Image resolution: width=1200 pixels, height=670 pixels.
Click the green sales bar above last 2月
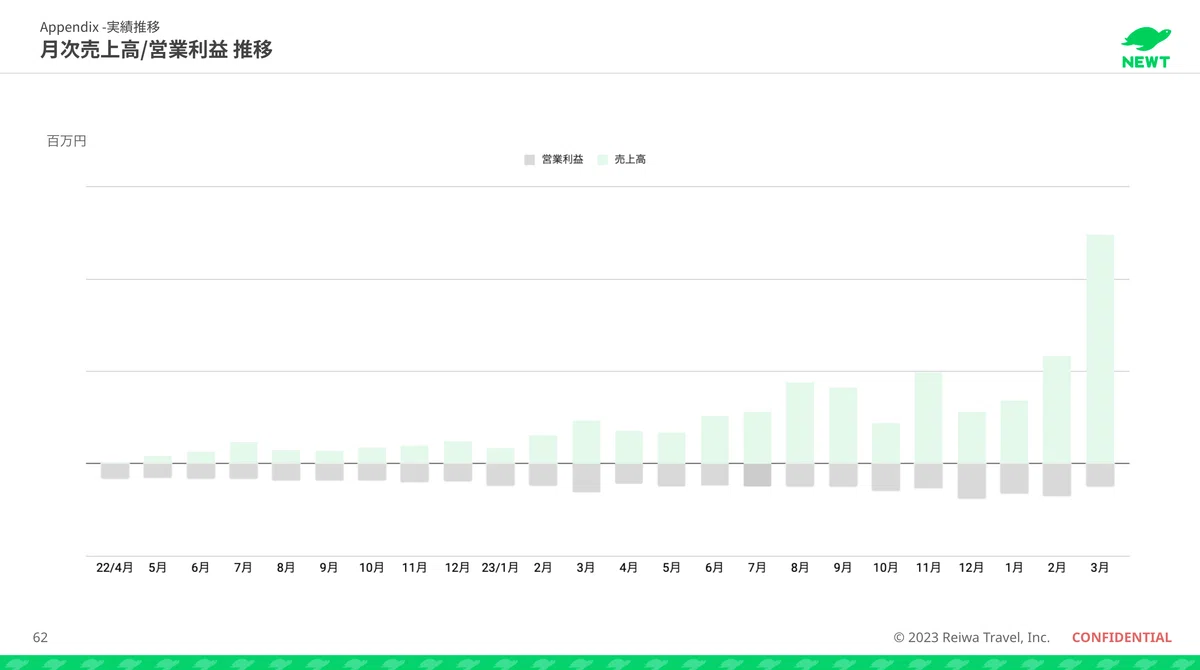[x=1057, y=410]
